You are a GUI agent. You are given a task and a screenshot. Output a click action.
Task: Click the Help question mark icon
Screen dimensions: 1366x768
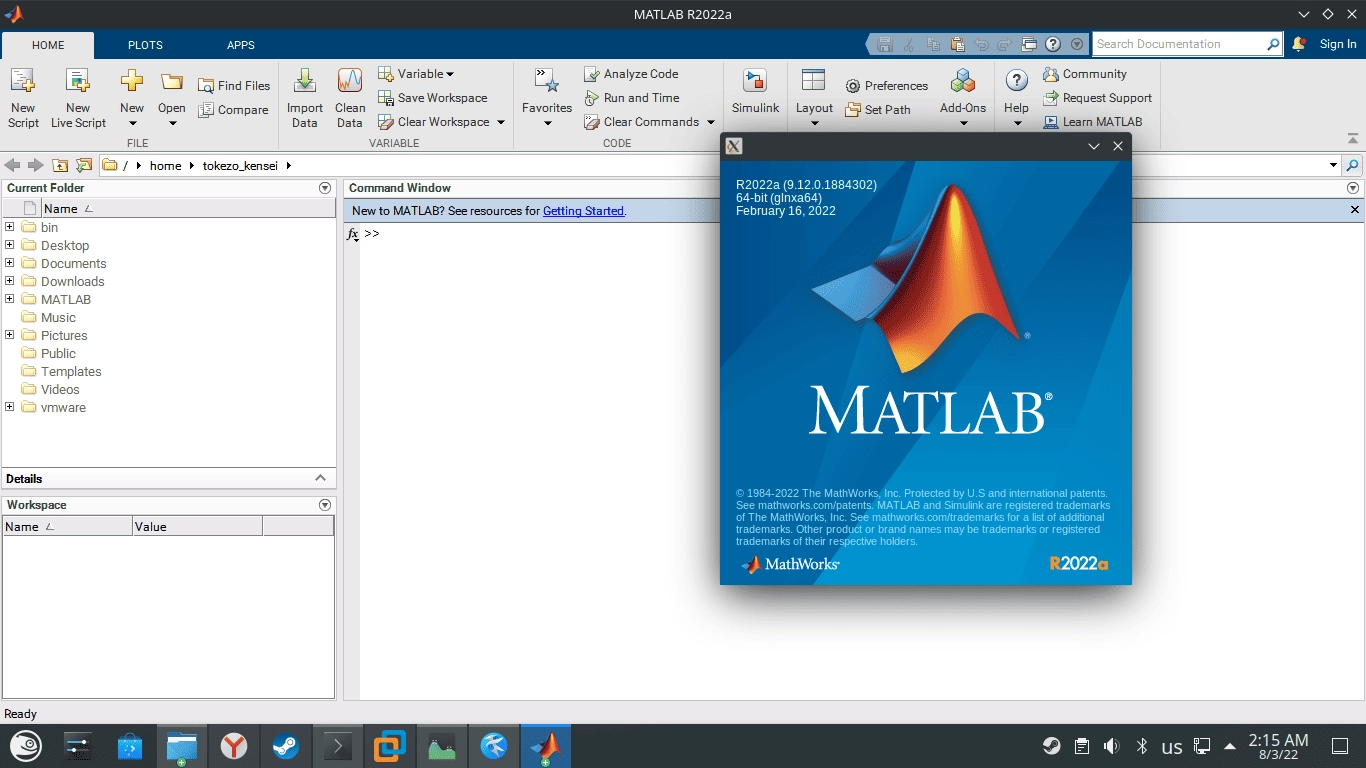click(x=1016, y=81)
